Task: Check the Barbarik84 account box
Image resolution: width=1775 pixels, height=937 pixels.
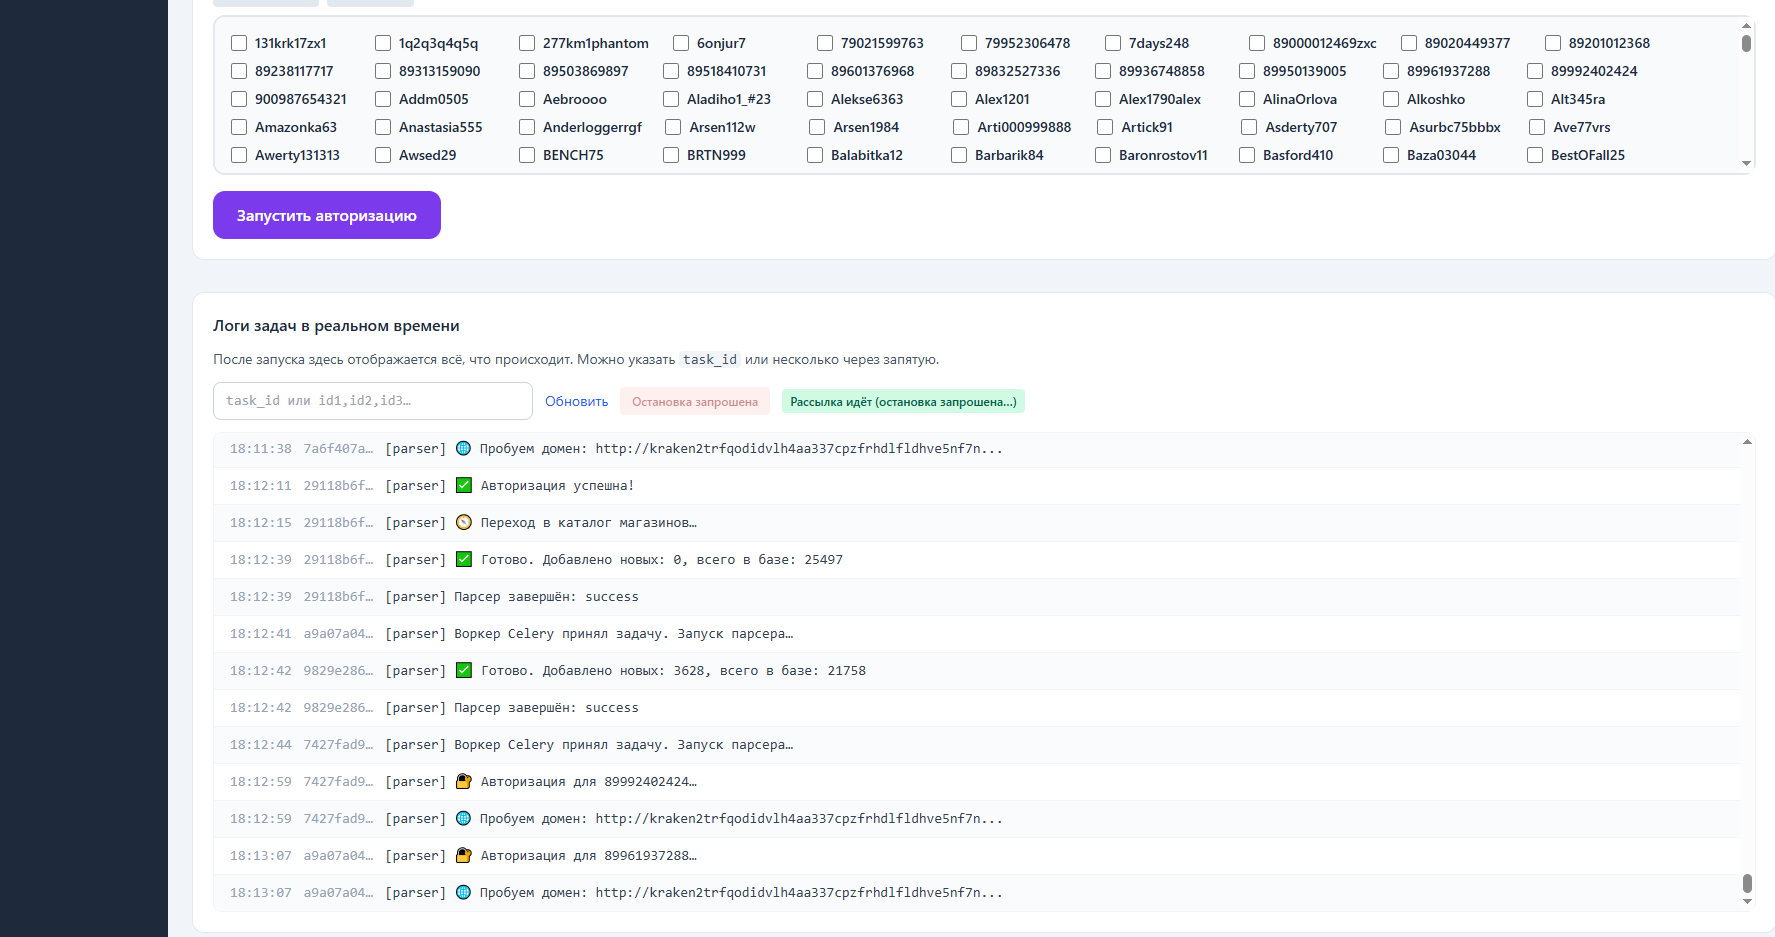Action: 959,155
